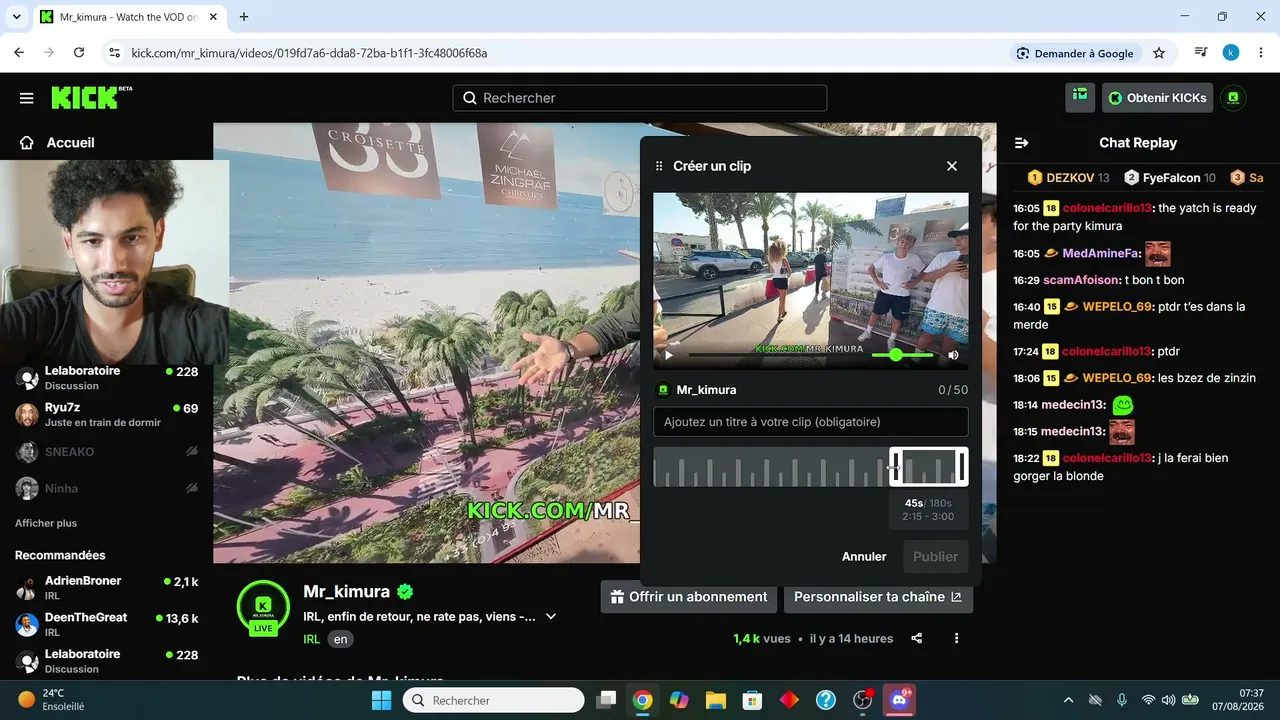The image size is (1280, 720).
Task: Open the video's three-dot options menu
Action: click(957, 638)
